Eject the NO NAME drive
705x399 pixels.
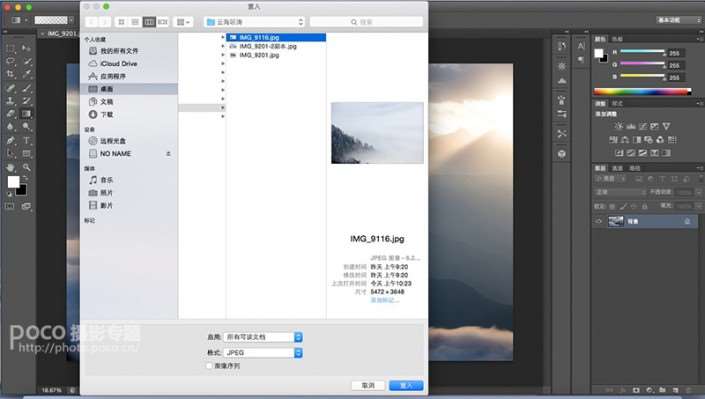[x=169, y=154]
